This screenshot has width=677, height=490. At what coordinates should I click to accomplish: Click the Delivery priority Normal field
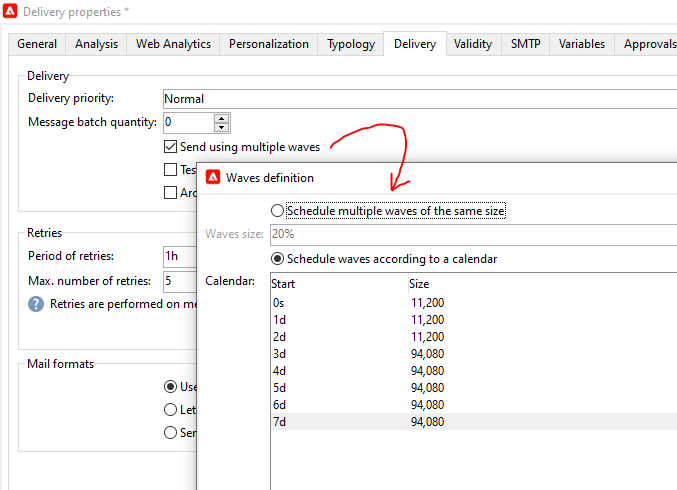pos(420,99)
